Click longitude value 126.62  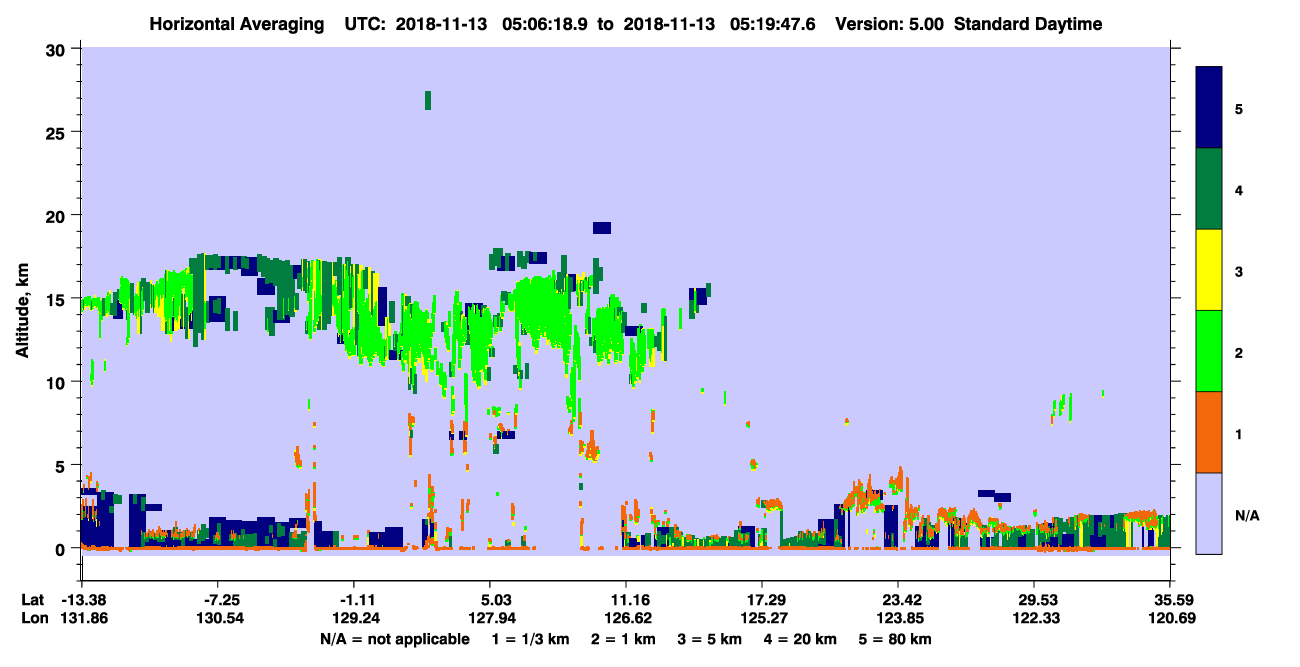pyautogui.click(x=626, y=619)
